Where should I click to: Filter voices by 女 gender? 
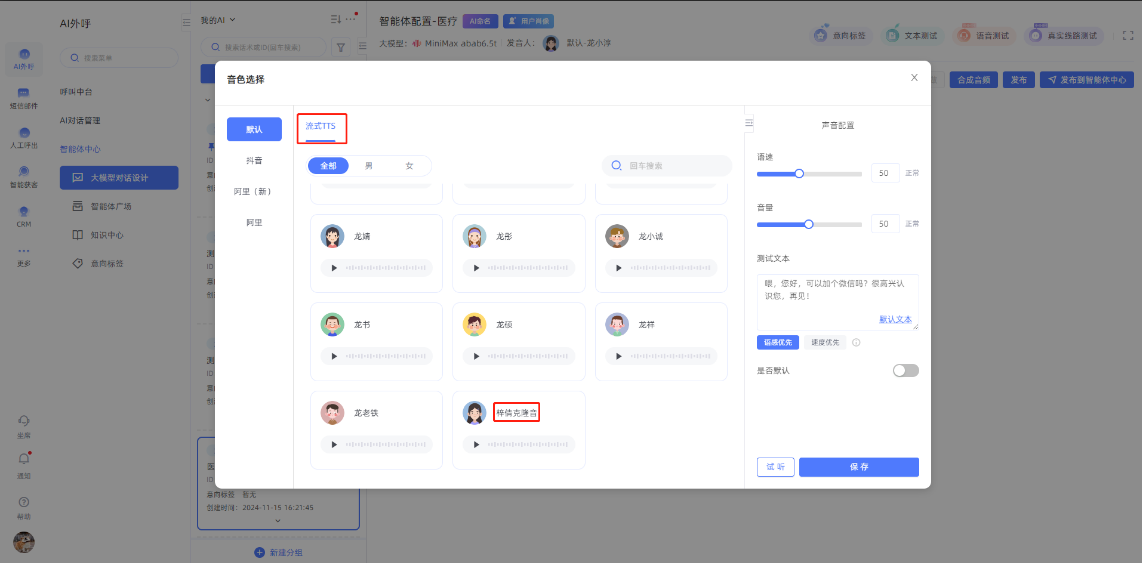(x=409, y=166)
